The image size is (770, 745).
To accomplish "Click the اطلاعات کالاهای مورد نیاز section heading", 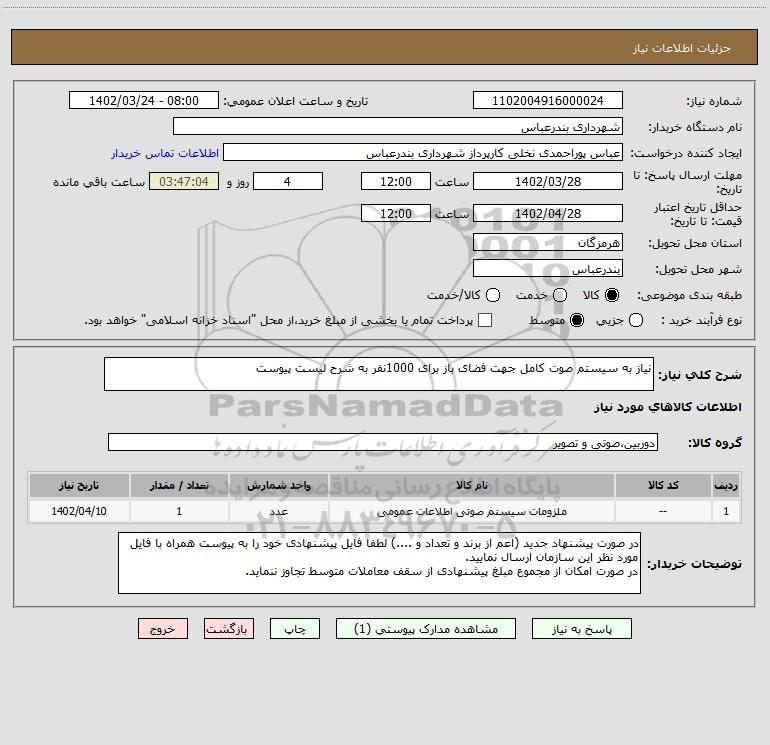I will [x=667, y=407].
